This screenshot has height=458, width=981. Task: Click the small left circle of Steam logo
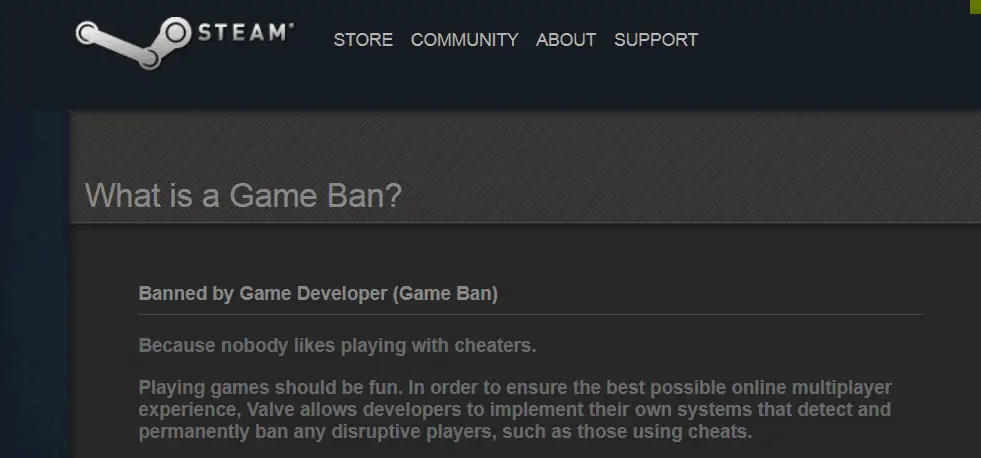point(86,33)
